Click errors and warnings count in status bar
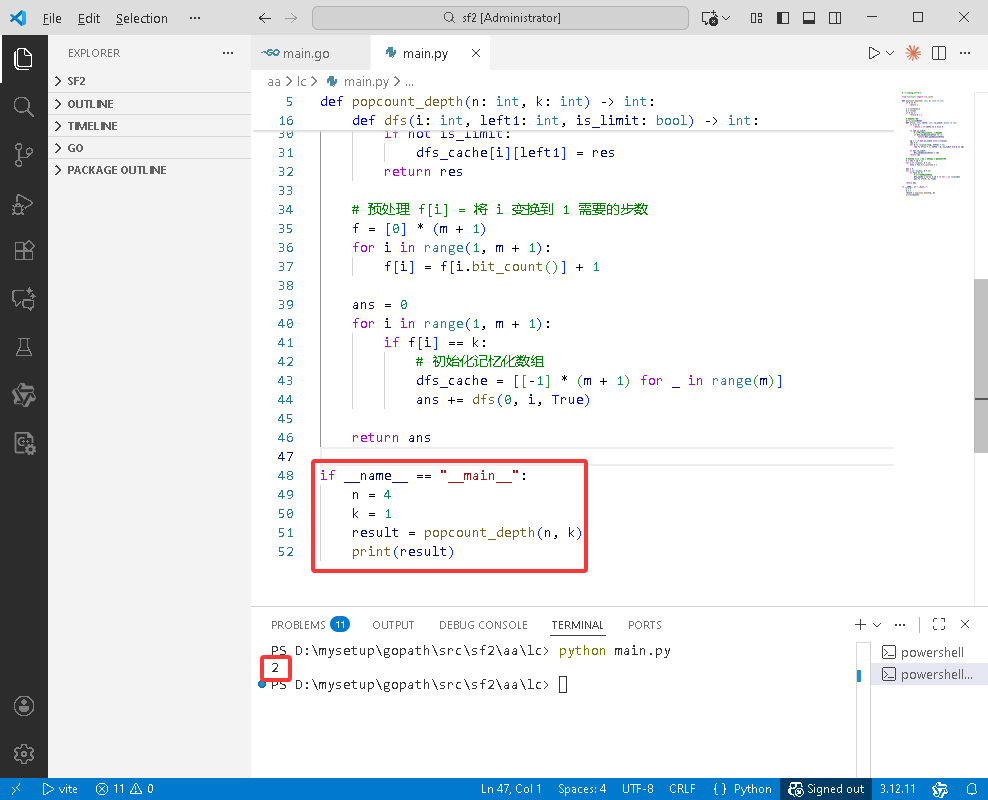Screen dimensions: 988x800 pyautogui.click(x=125, y=789)
